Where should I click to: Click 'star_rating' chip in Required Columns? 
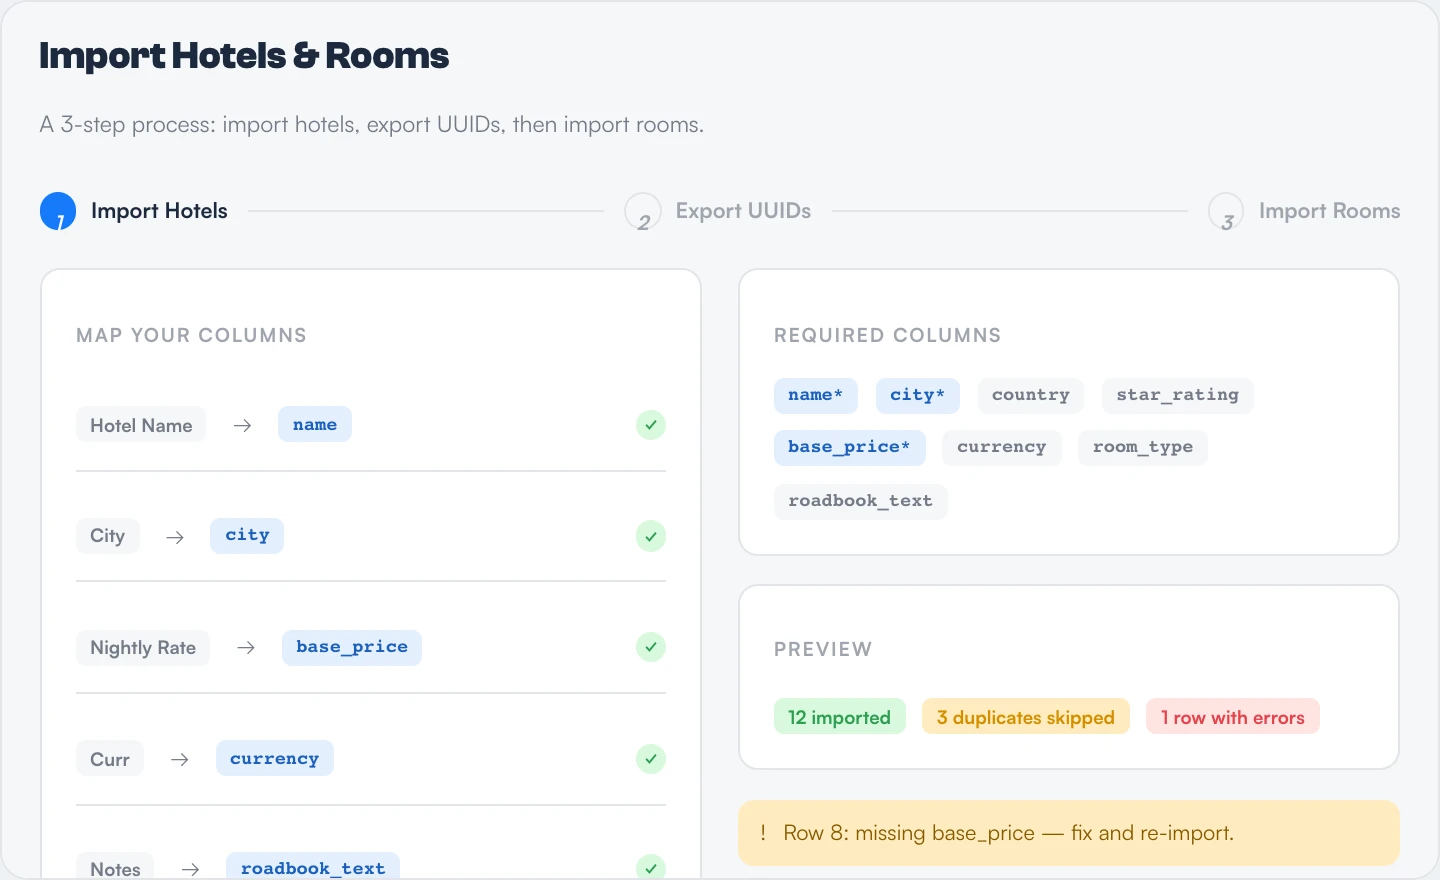(x=1178, y=395)
